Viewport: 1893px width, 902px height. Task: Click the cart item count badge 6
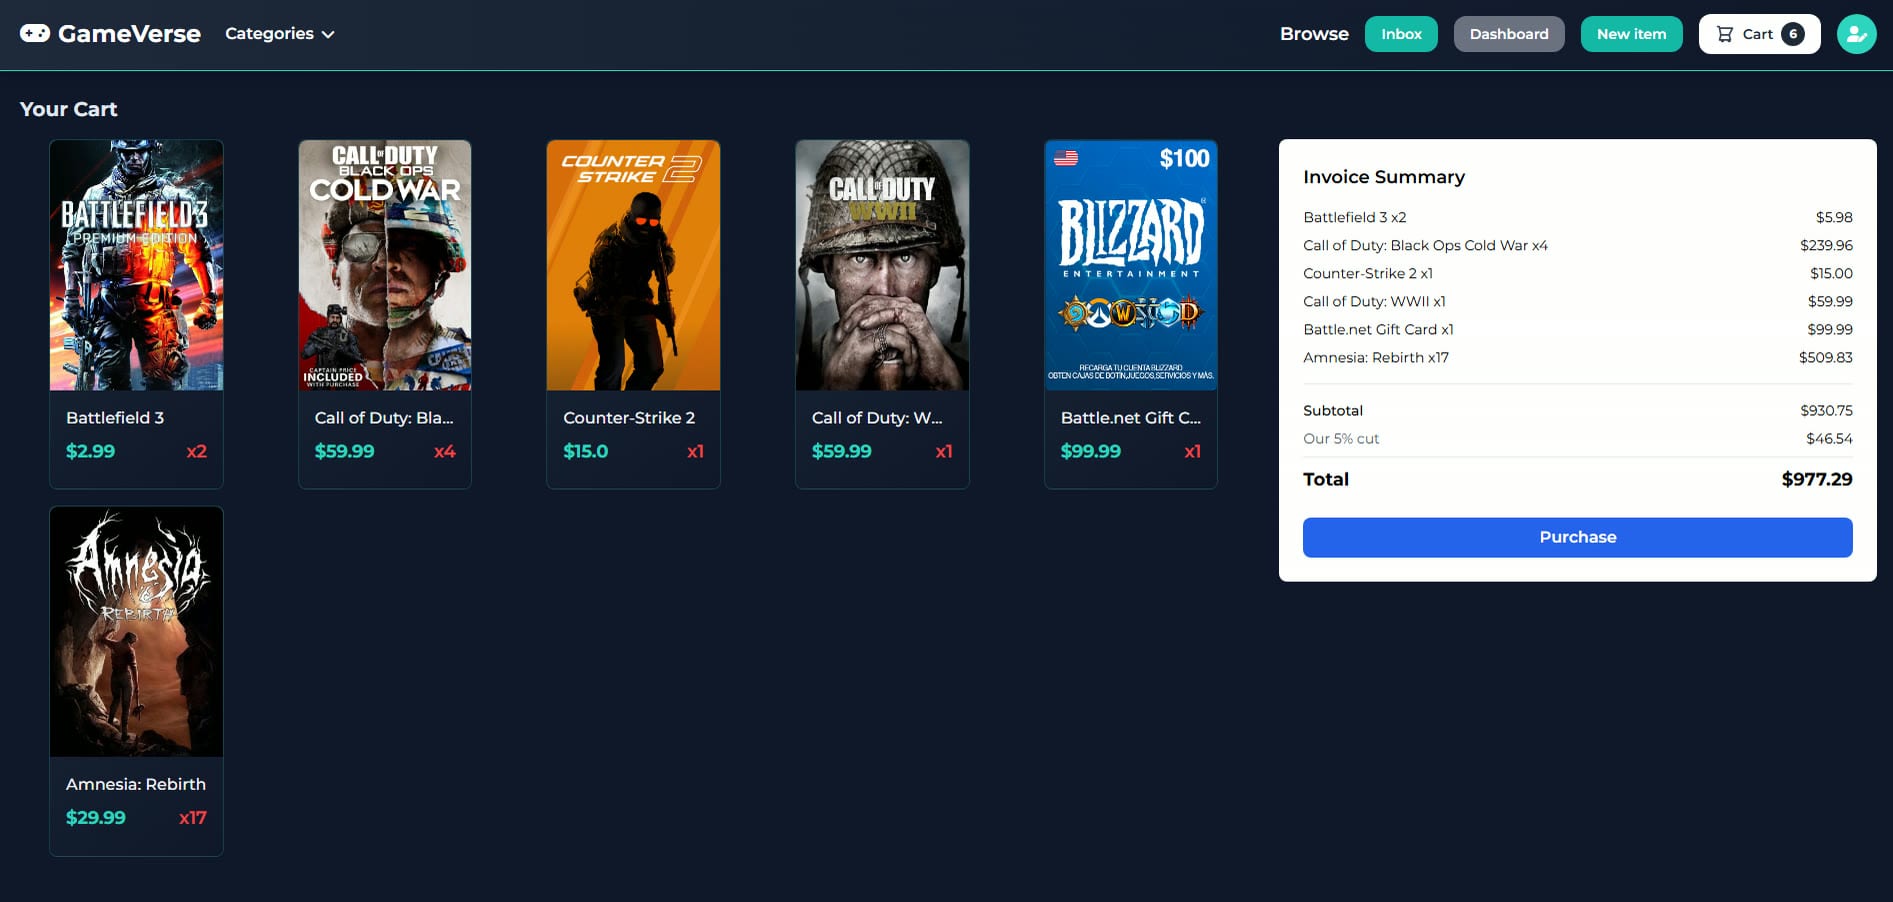pos(1793,34)
